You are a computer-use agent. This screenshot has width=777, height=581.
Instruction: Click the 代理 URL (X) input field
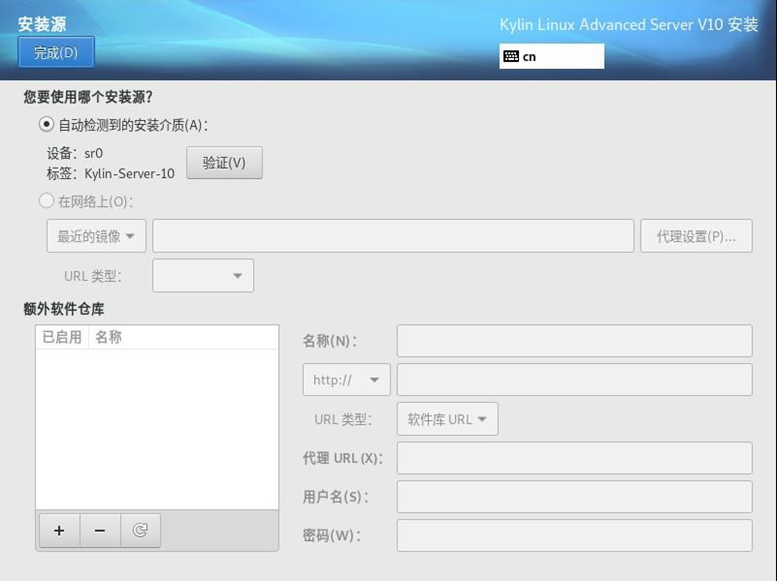coord(574,458)
